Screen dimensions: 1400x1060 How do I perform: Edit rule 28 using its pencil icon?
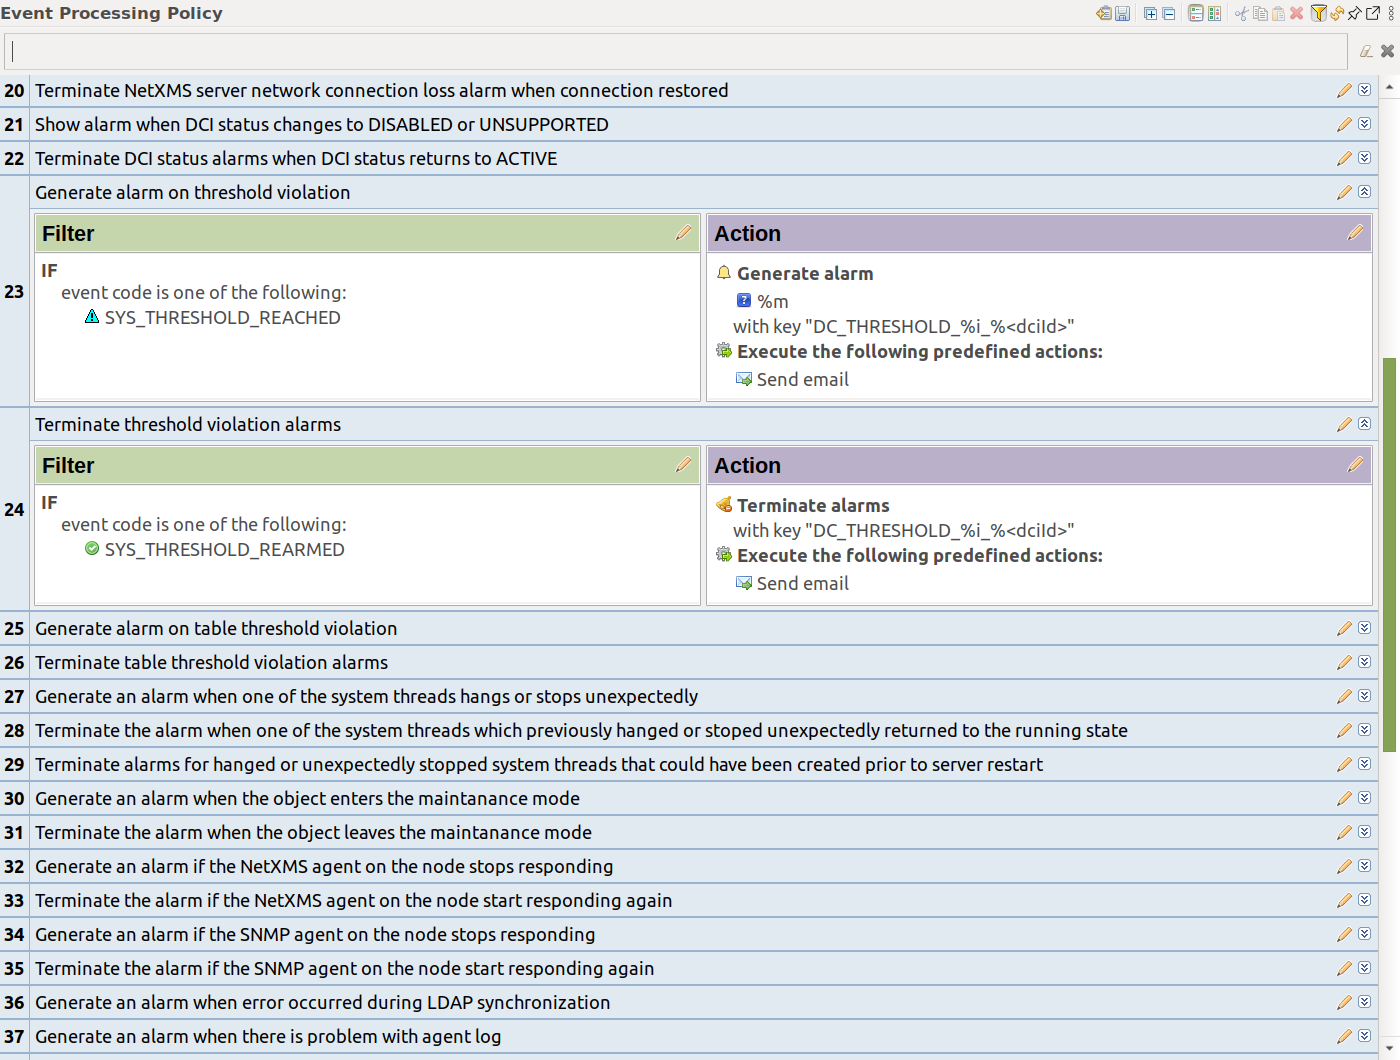(x=1344, y=731)
